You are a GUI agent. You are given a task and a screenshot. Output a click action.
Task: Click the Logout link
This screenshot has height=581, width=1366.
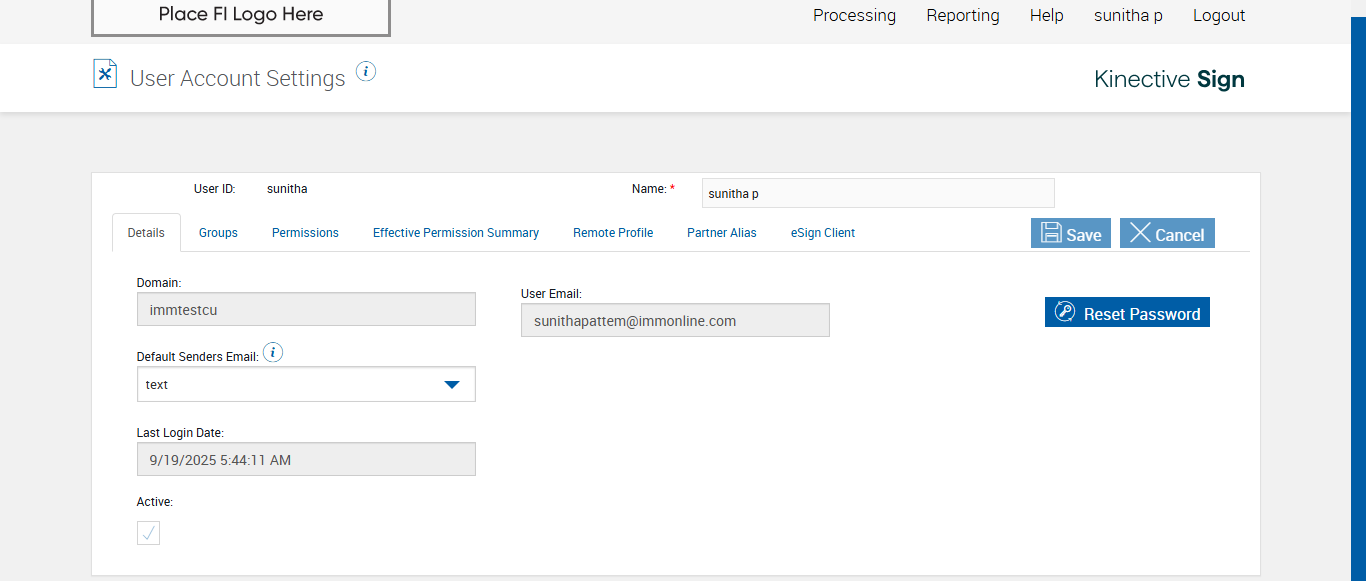tap(1219, 16)
